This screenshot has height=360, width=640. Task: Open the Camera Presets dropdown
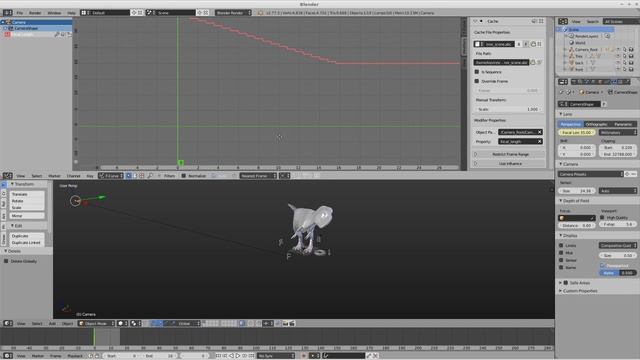point(591,174)
